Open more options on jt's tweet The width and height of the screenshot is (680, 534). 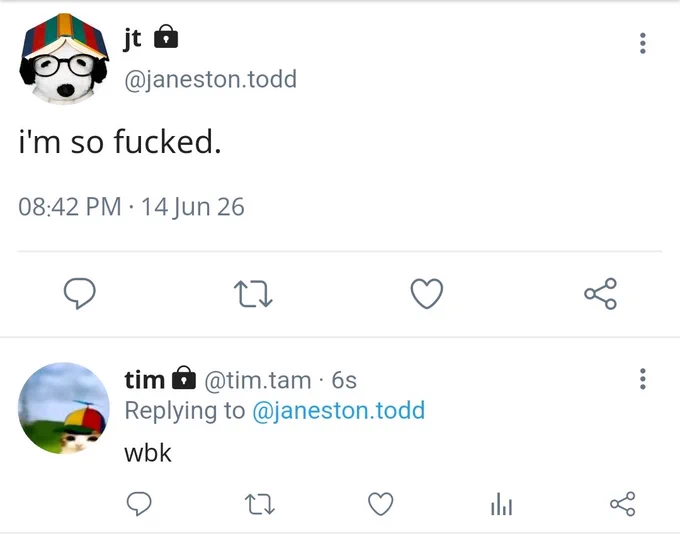[x=643, y=43]
